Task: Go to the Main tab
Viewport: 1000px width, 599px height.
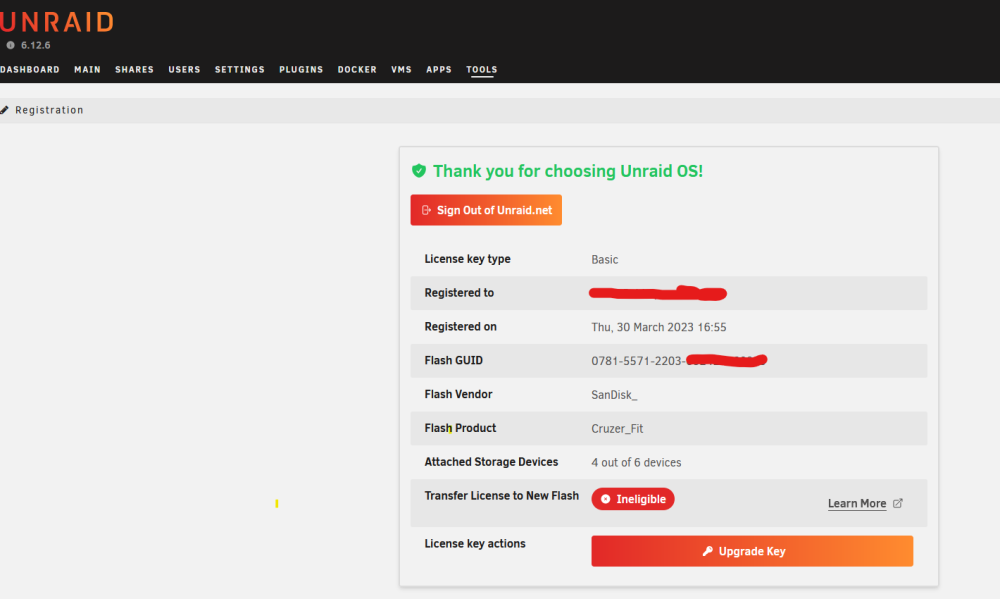Action: click(x=87, y=70)
